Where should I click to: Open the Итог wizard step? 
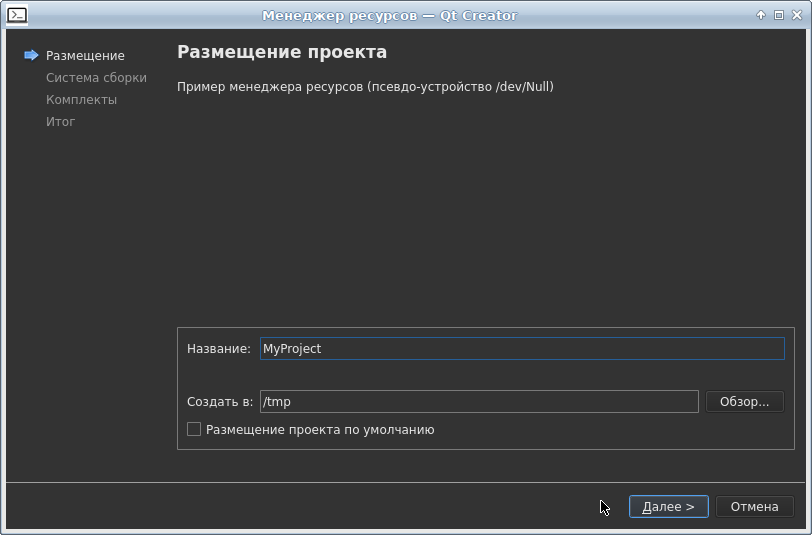coord(60,122)
